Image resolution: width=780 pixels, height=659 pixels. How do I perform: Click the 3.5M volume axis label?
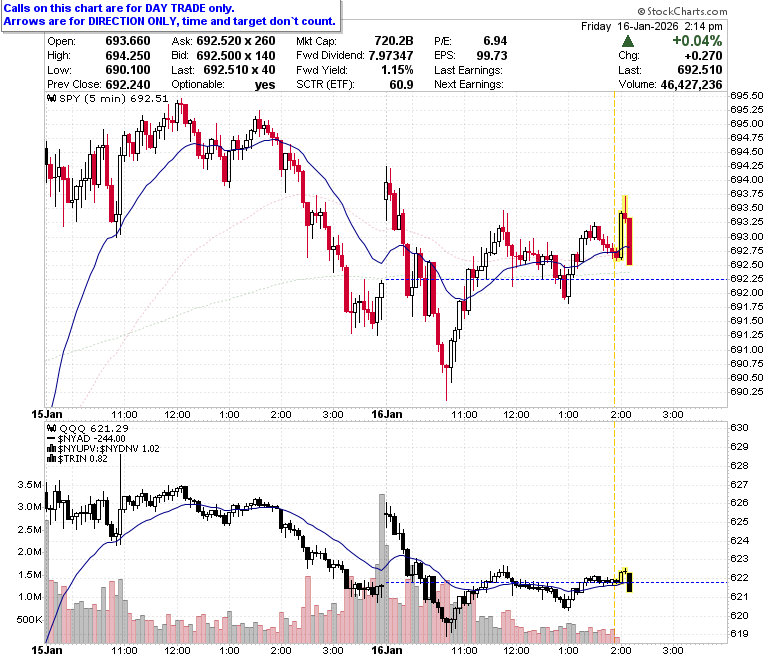29,485
